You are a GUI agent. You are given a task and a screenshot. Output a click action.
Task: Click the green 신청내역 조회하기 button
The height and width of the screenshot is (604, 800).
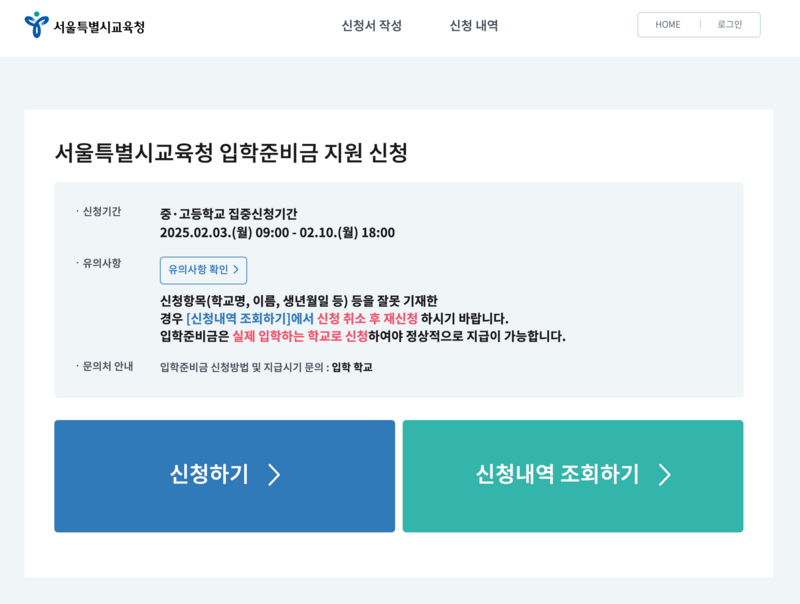coord(572,476)
